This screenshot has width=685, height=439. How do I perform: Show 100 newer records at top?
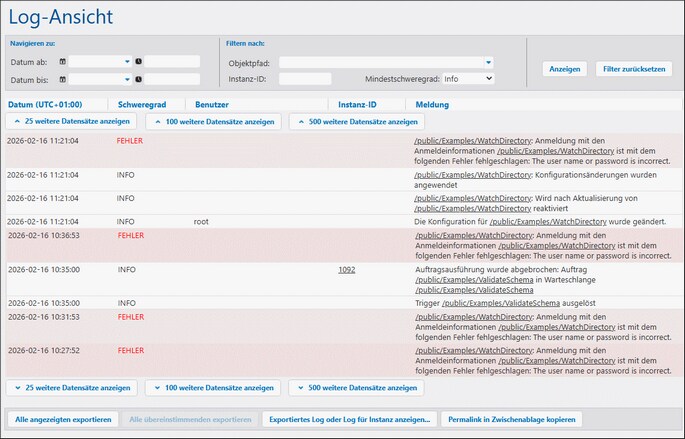coord(213,122)
